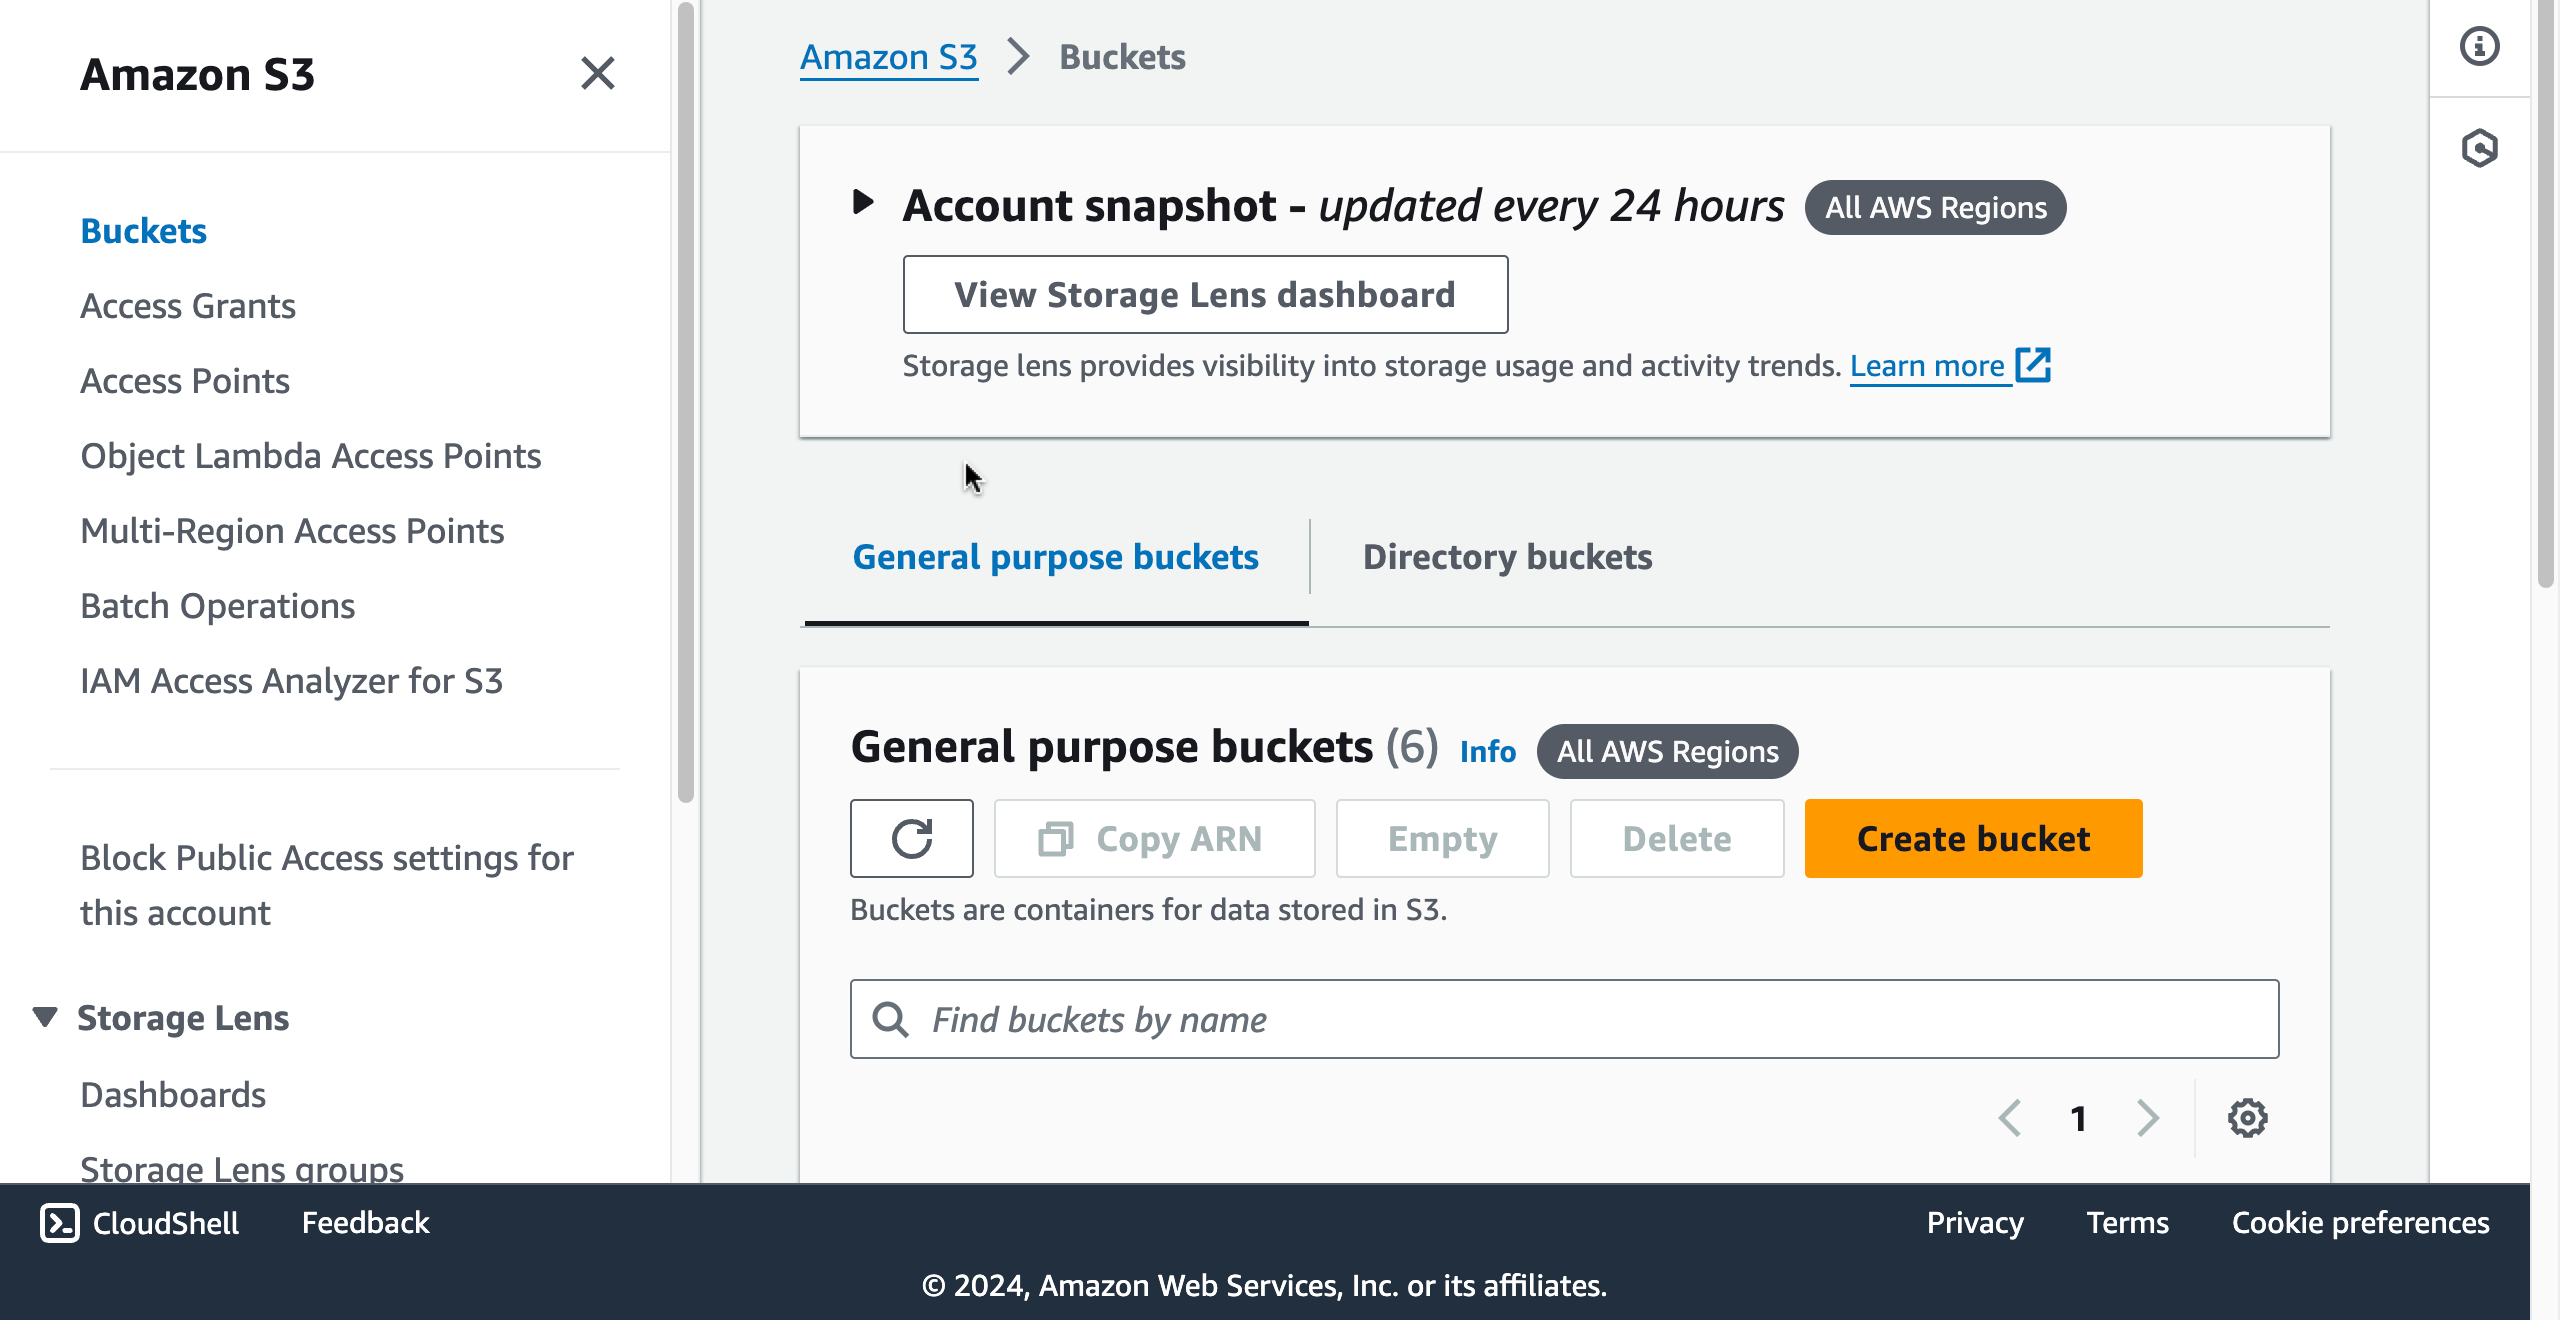
Task: Open Amazon S3 breadcrumb link
Action: [888, 57]
